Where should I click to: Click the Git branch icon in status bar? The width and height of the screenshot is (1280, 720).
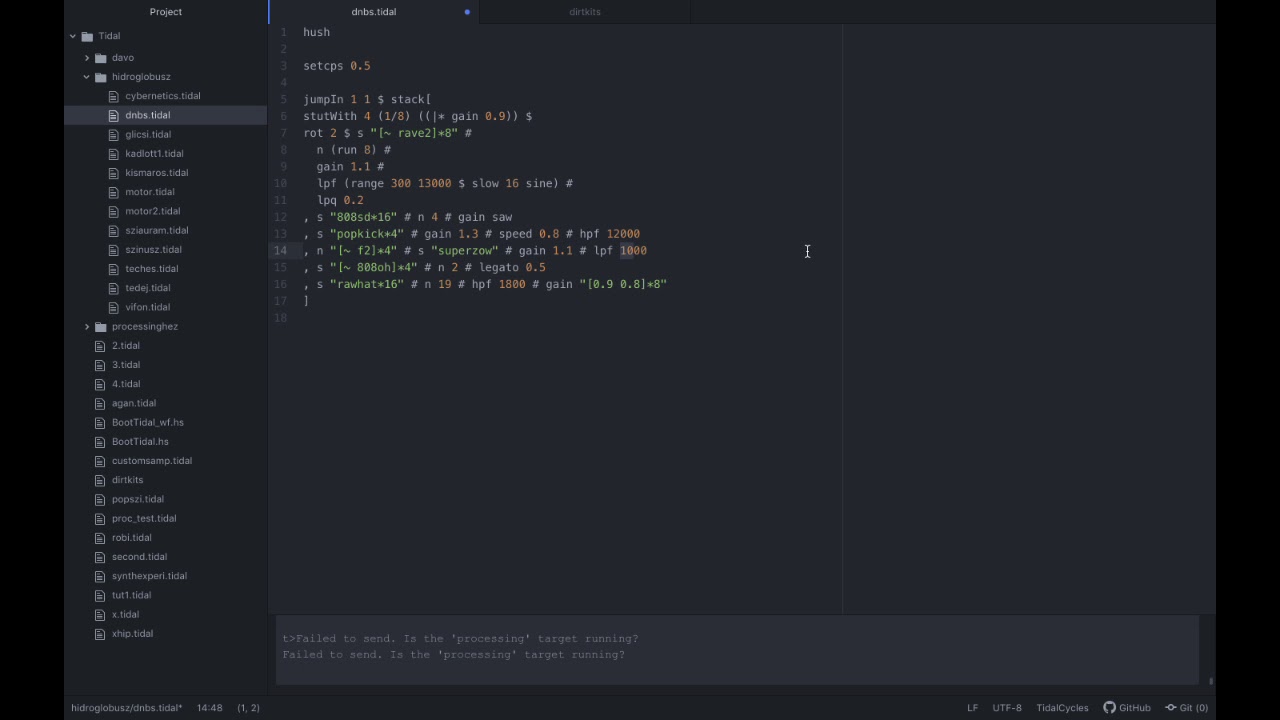tap(1171, 708)
